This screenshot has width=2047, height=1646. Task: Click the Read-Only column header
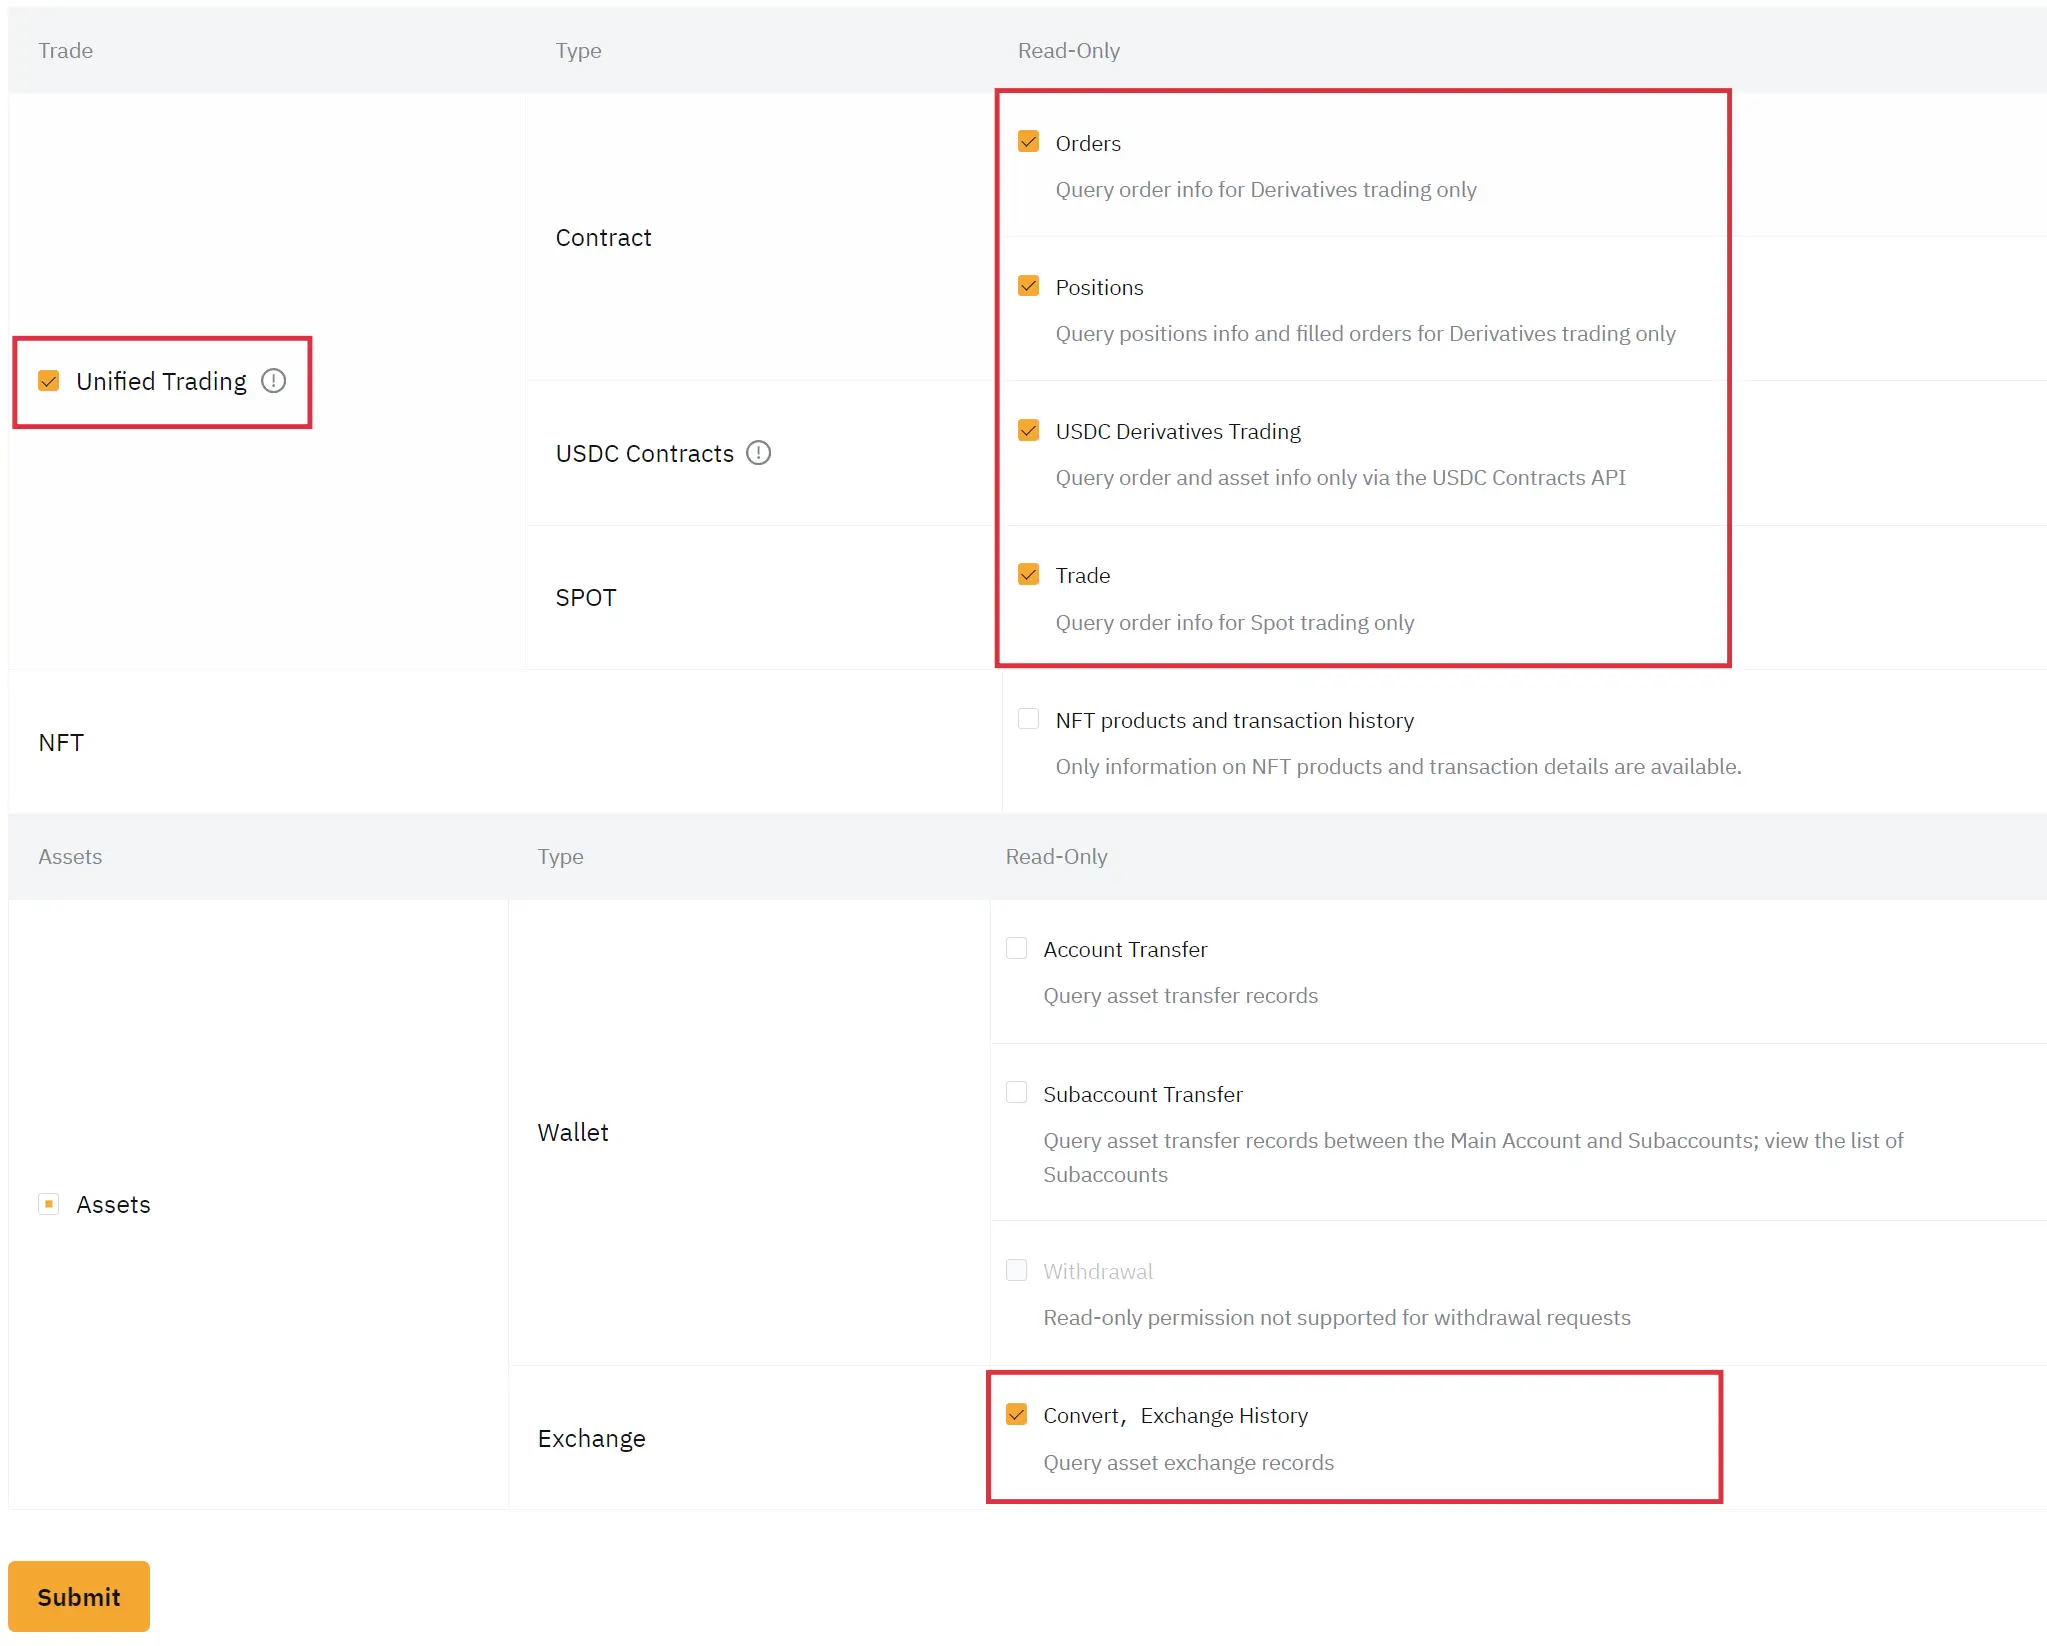[x=1067, y=50]
